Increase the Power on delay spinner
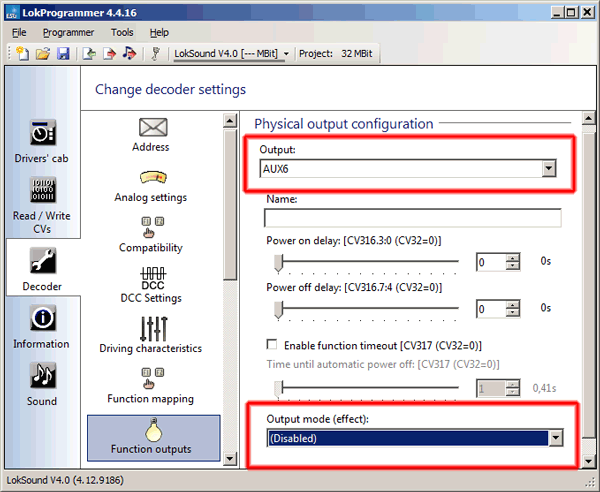 pyautogui.click(x=513, y=258)
